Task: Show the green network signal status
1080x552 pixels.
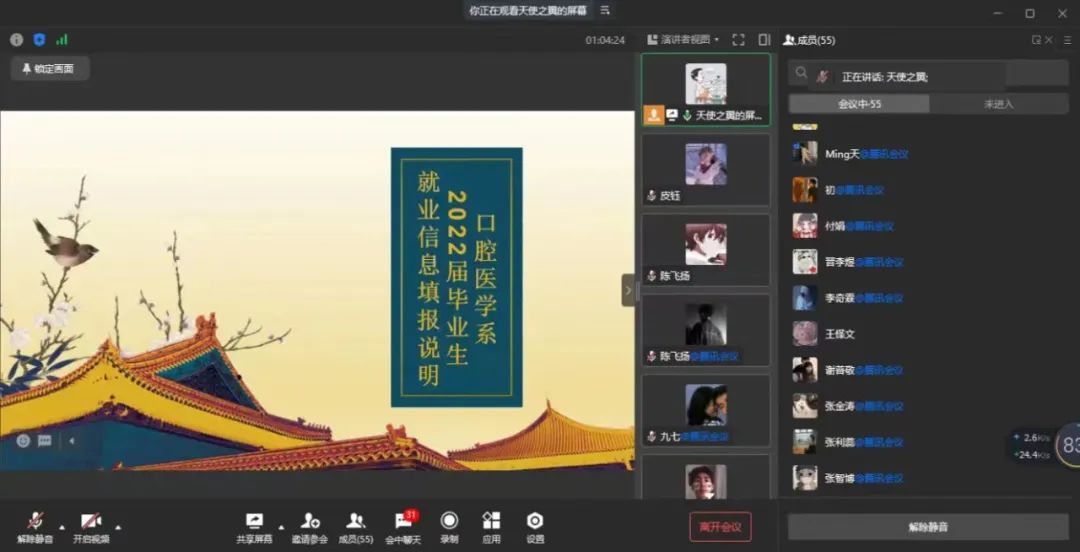Action: pyautogui.click(x=62, y=40)
